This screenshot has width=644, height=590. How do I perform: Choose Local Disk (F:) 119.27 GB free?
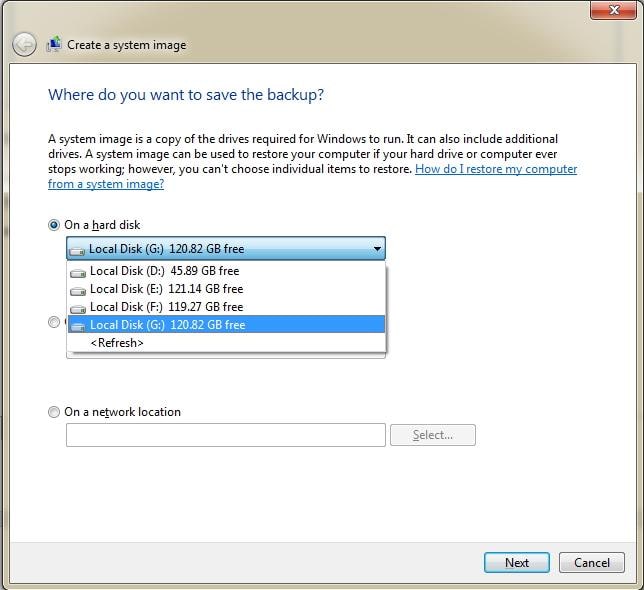[226, 307]
